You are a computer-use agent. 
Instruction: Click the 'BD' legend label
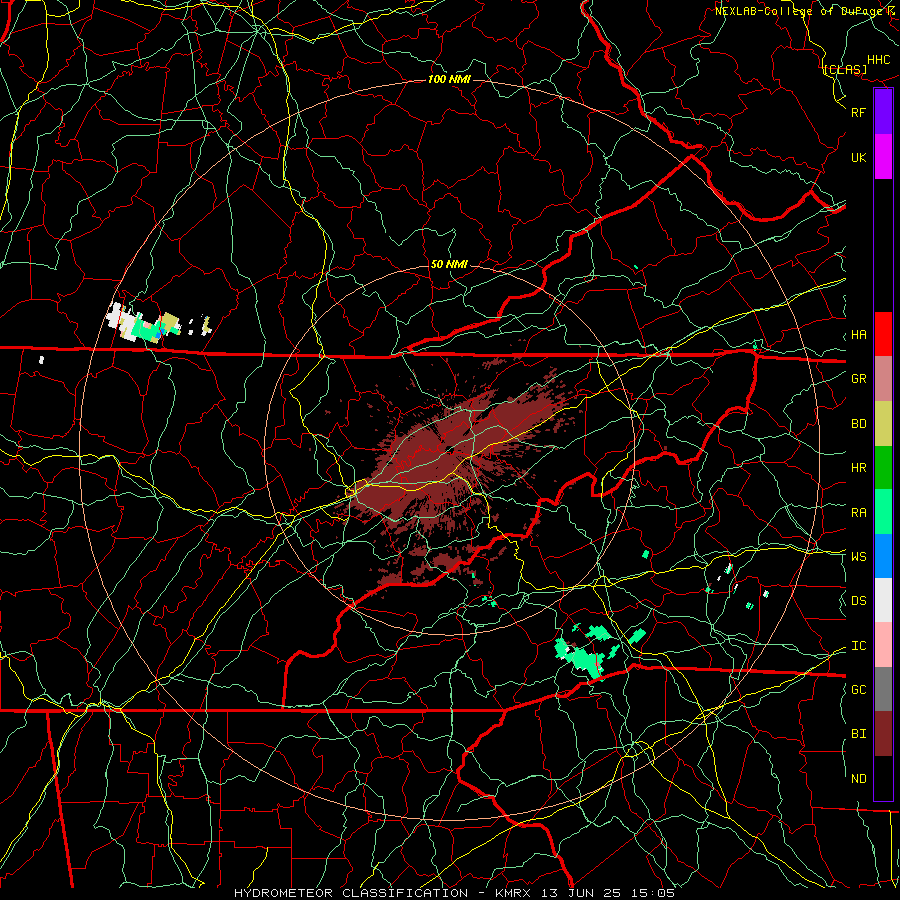point(858,424)
